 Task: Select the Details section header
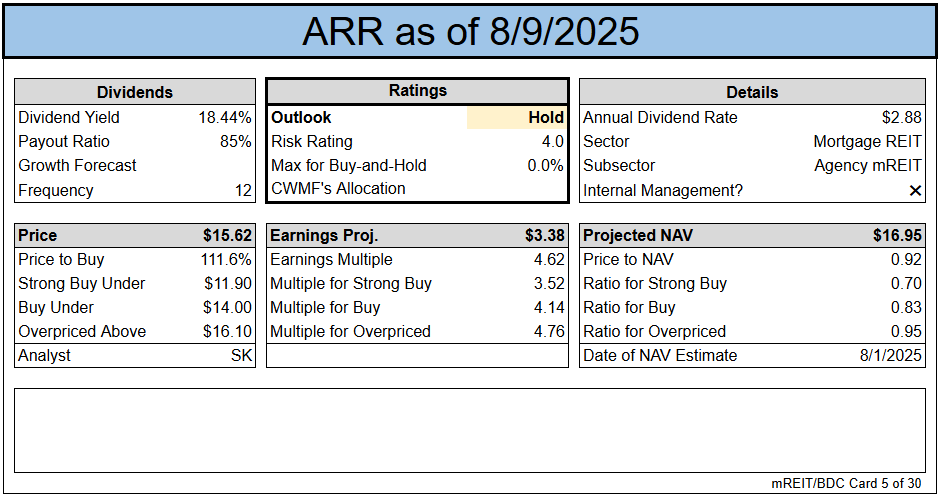(752, 92)
